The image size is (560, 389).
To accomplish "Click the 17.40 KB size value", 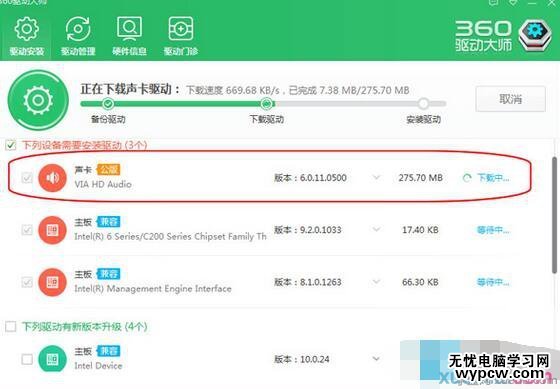I will point(420,230).
